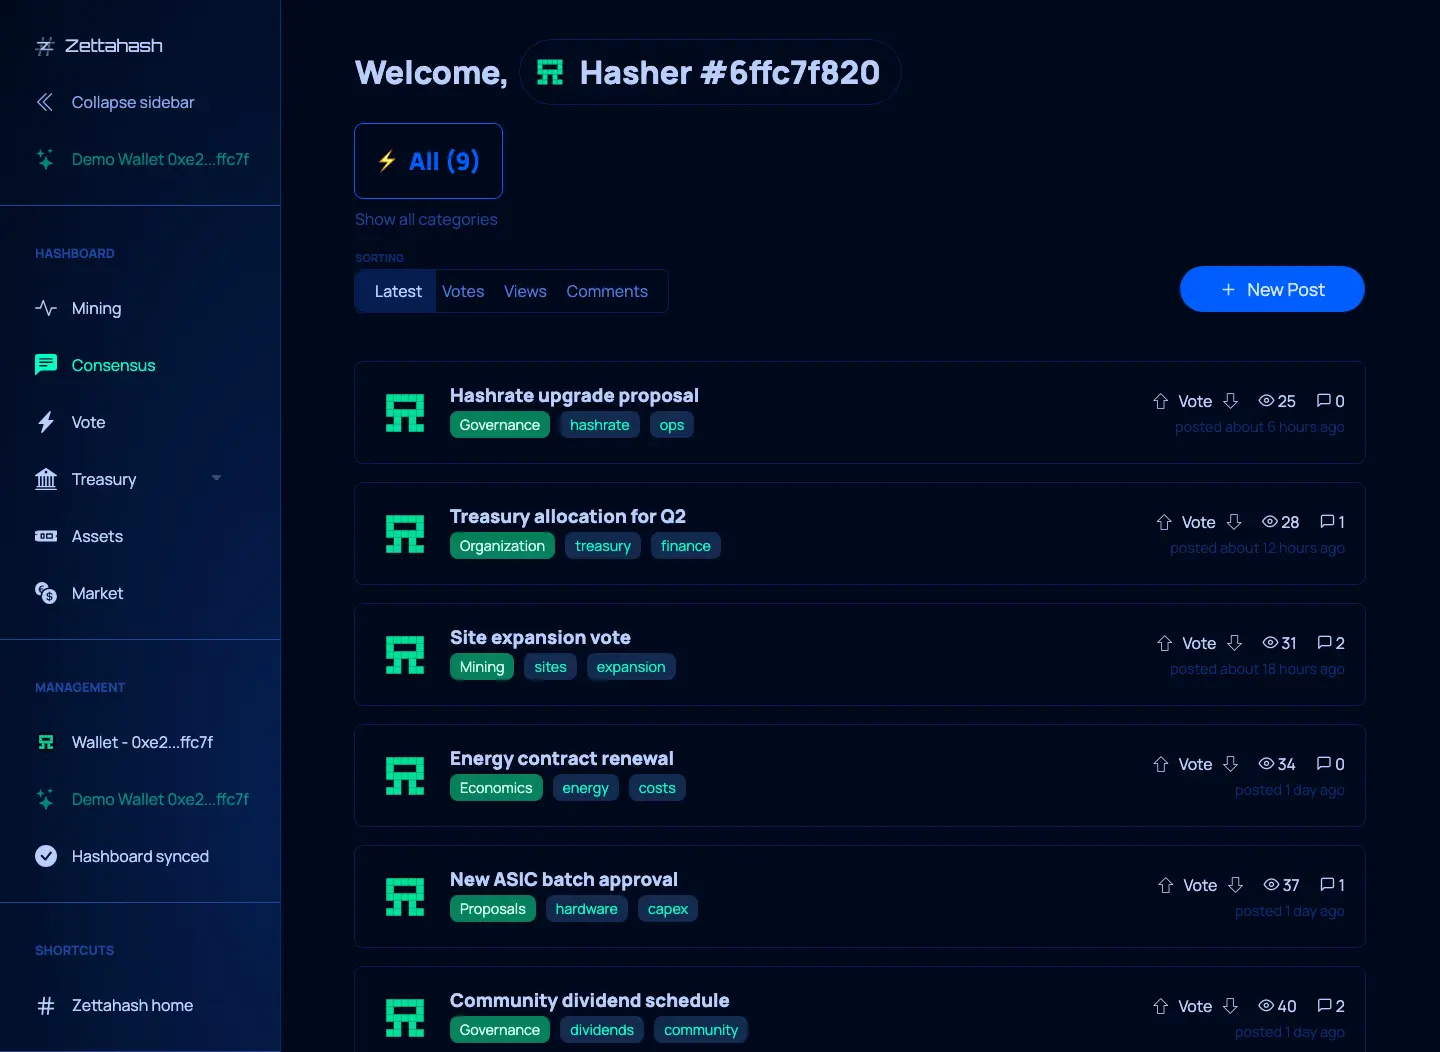Sort posts by Views
The height and width of the screenshot is (1052, 1440).
[x=525, y=291]
